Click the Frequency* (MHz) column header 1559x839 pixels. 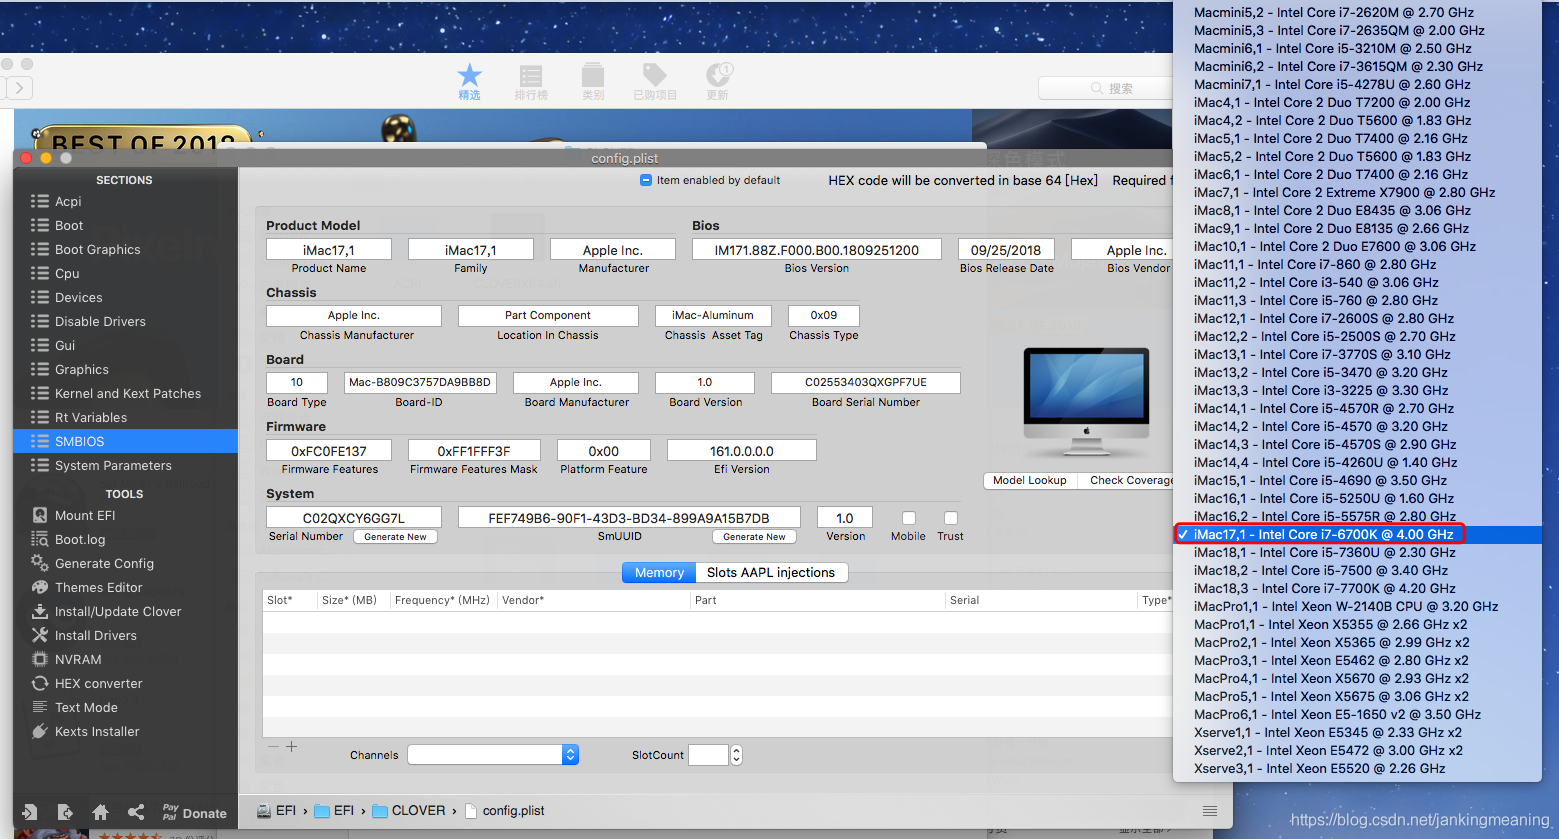pyautogui.click(x=442, y=600)
